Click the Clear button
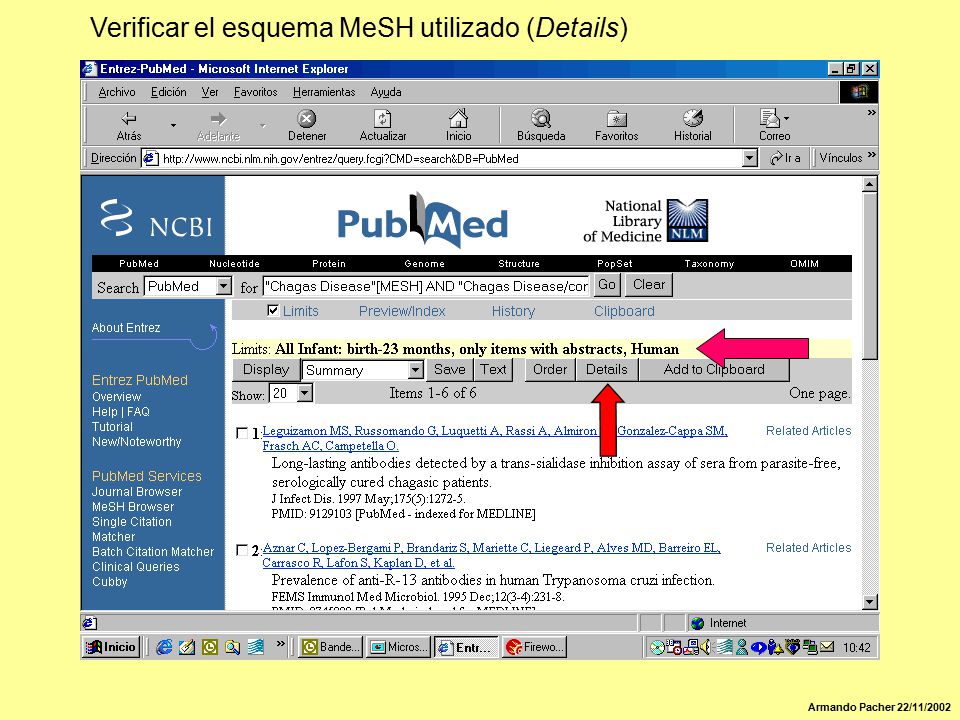 point(648,285)
